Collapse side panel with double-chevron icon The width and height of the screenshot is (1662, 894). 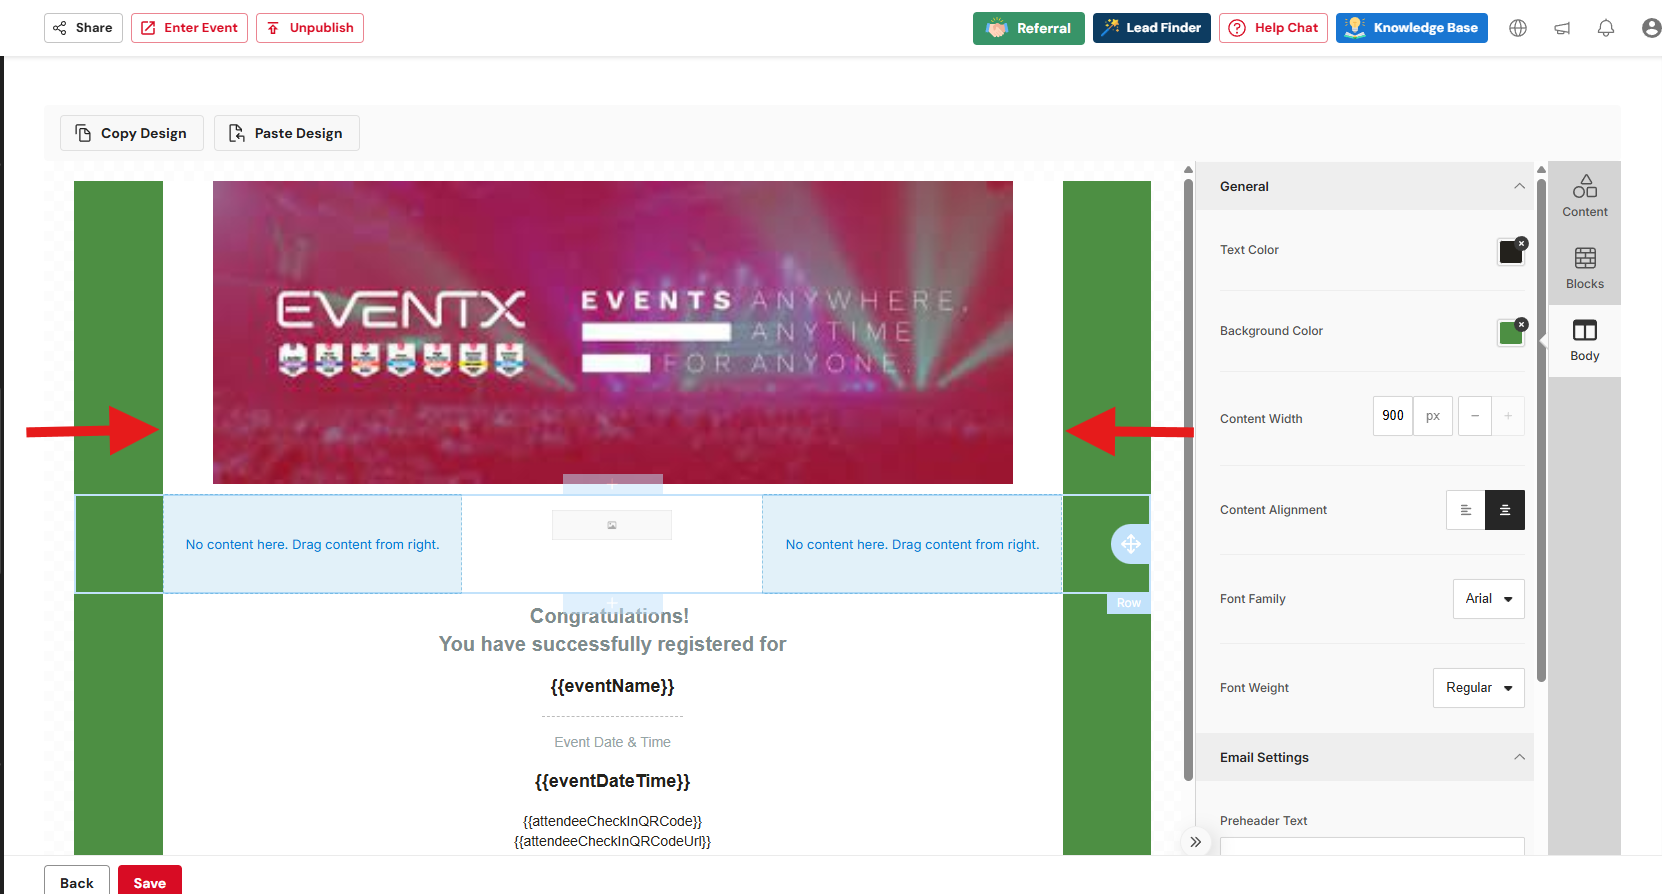[1195, 842]
